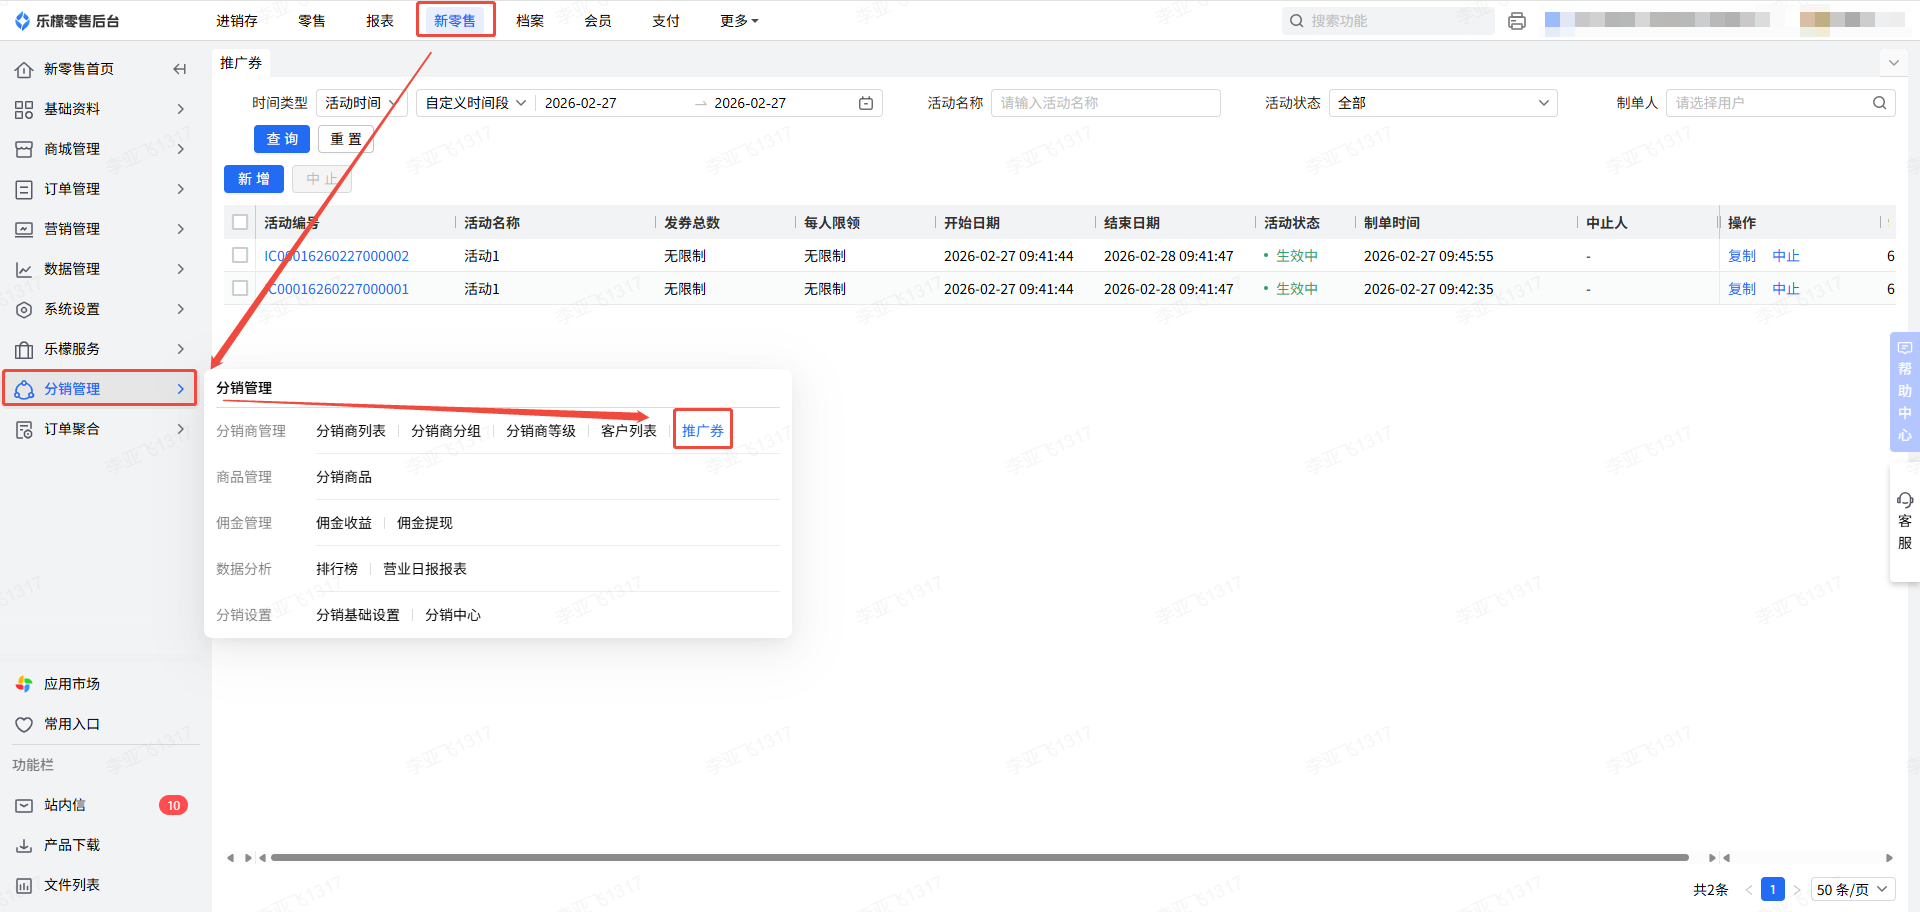
Task: Click the printer icon in top bar
Action: click(x=1517, y=21)
